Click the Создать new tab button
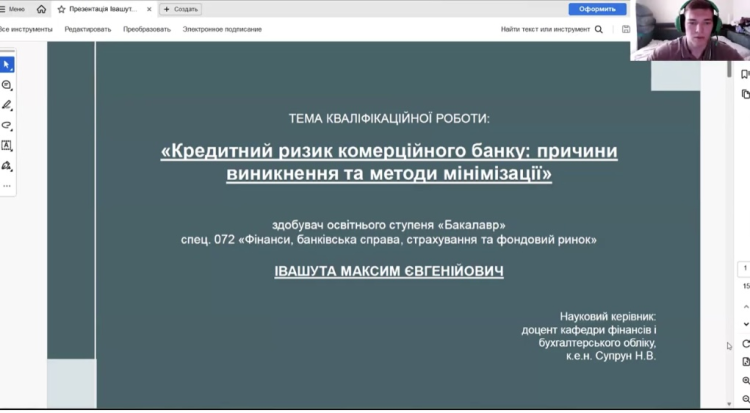Viewport: 750px width, 413px height. pos(181,9)
